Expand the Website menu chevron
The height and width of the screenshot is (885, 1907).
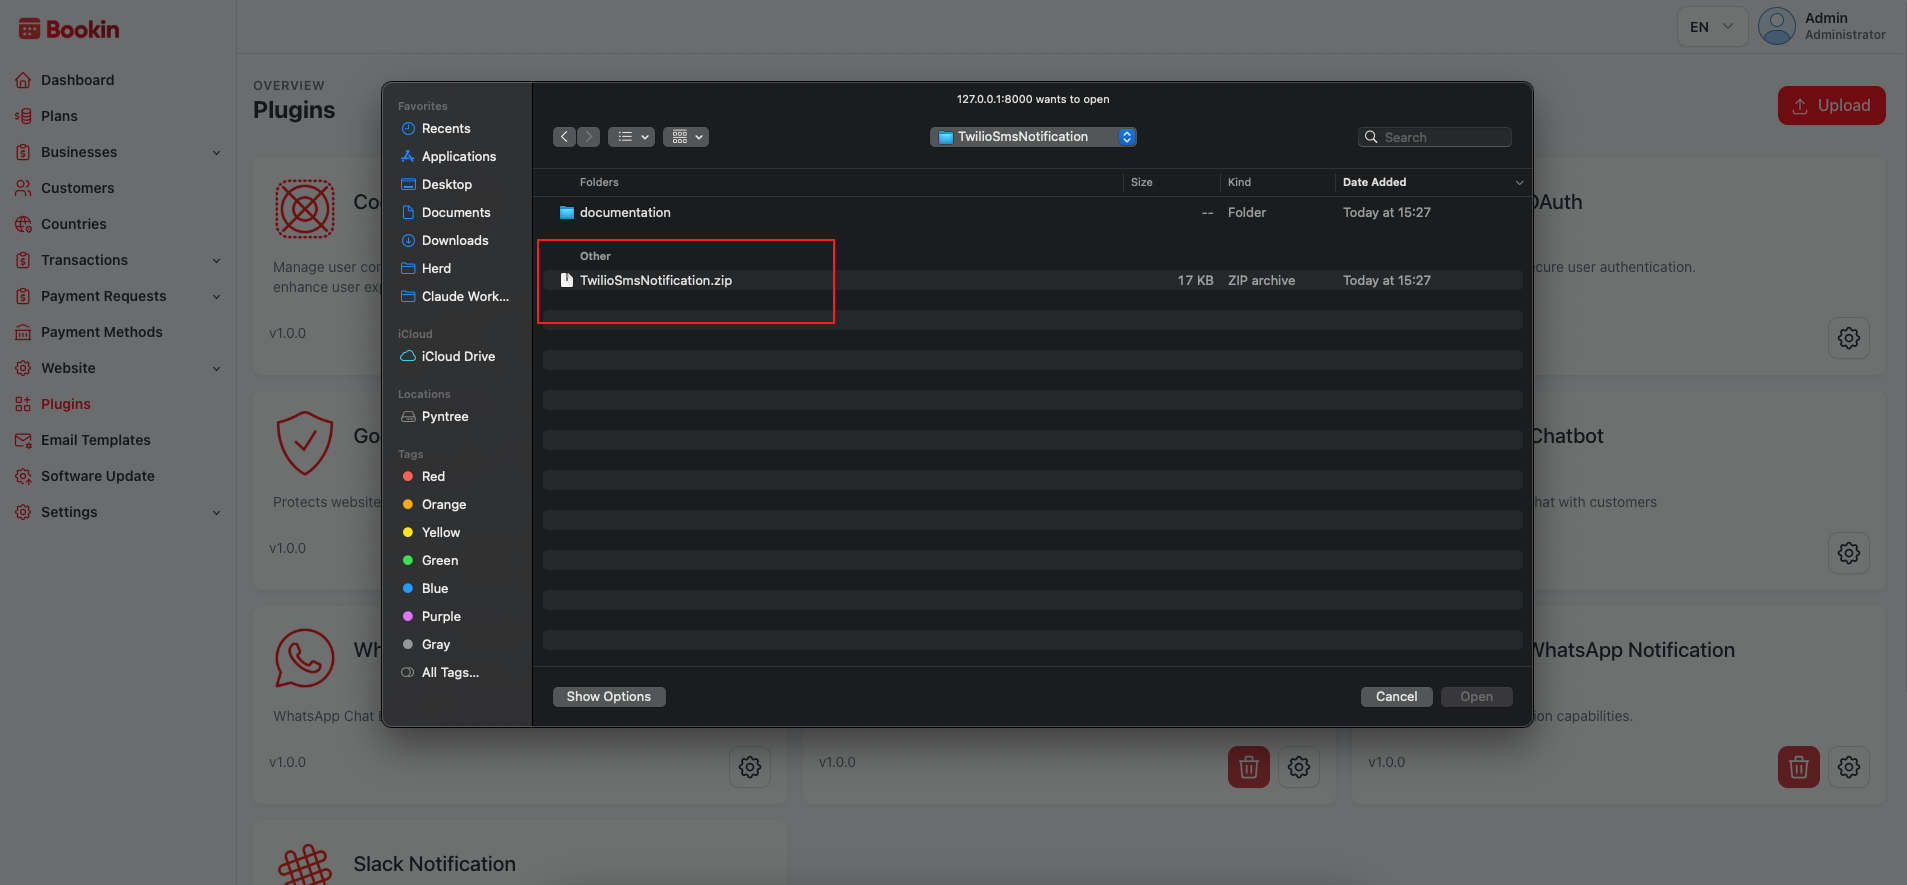pos(216,368)
